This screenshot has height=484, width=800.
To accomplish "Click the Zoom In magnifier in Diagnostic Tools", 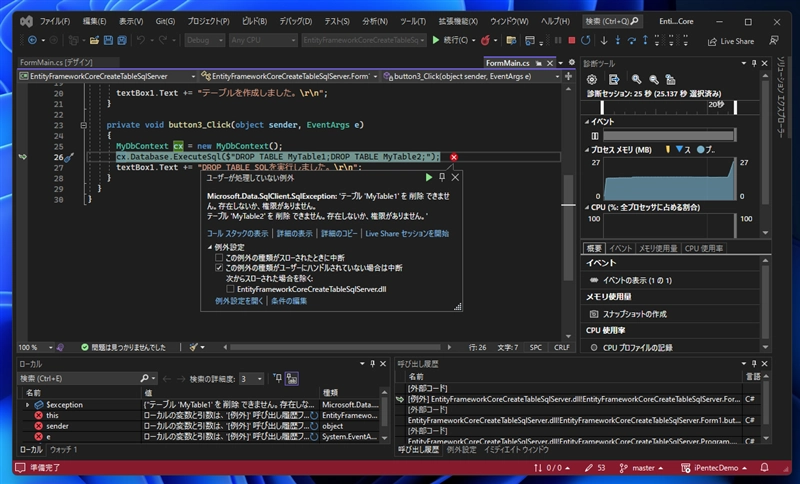I will pos(636,80).
